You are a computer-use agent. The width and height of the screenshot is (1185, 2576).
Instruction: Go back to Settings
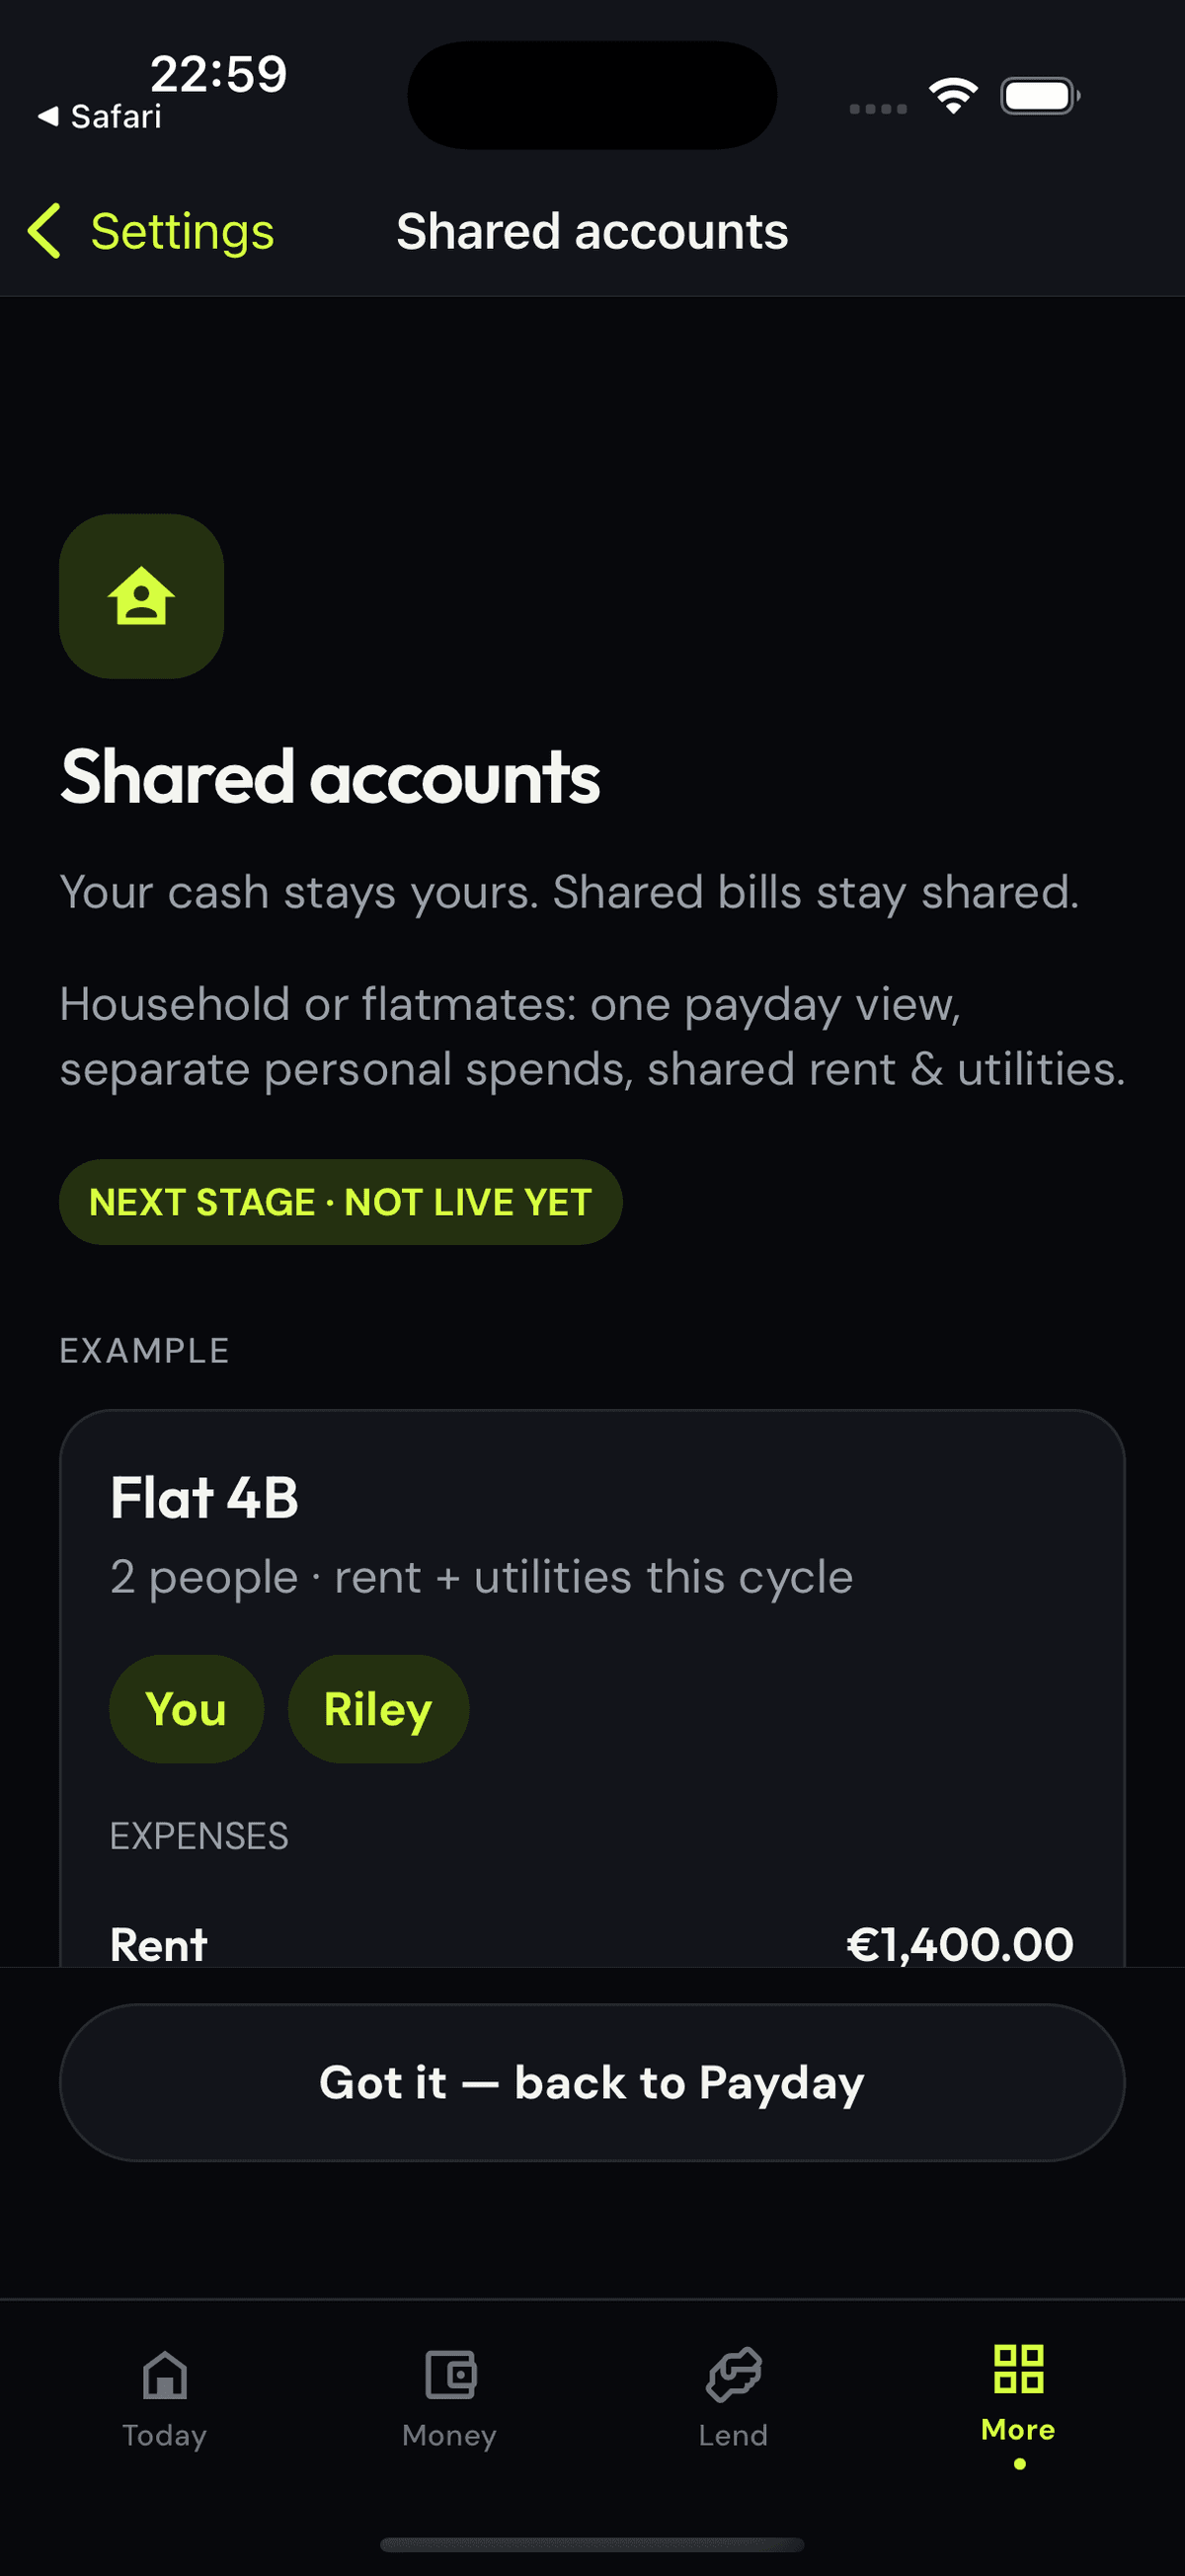(151, 231)
